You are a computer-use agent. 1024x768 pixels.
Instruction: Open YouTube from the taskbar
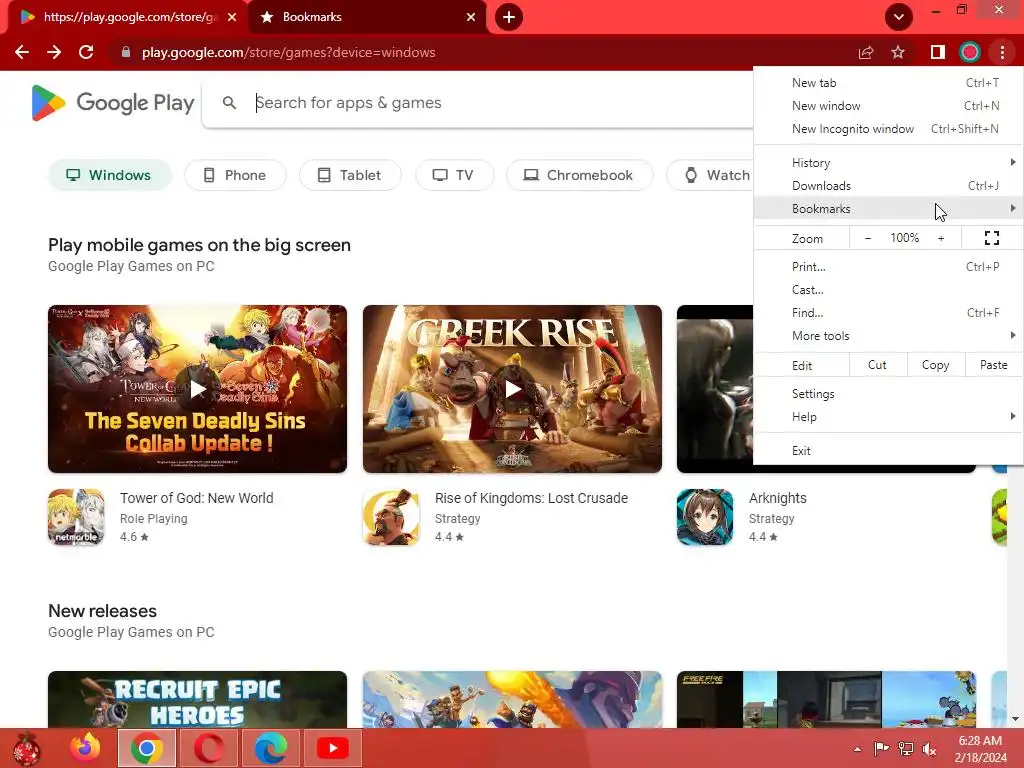333,748
